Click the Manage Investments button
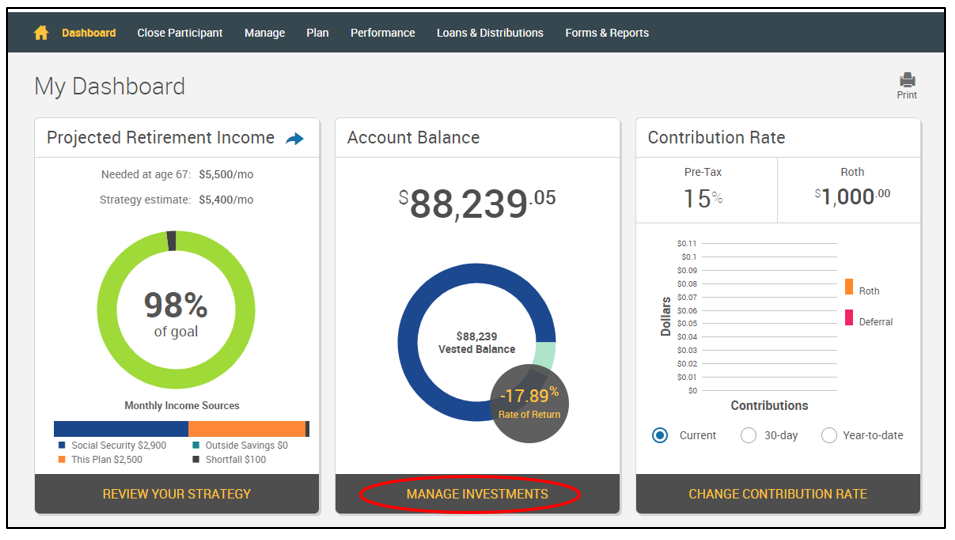This screenshot has width=955, height=540. [x=477, y=494]
